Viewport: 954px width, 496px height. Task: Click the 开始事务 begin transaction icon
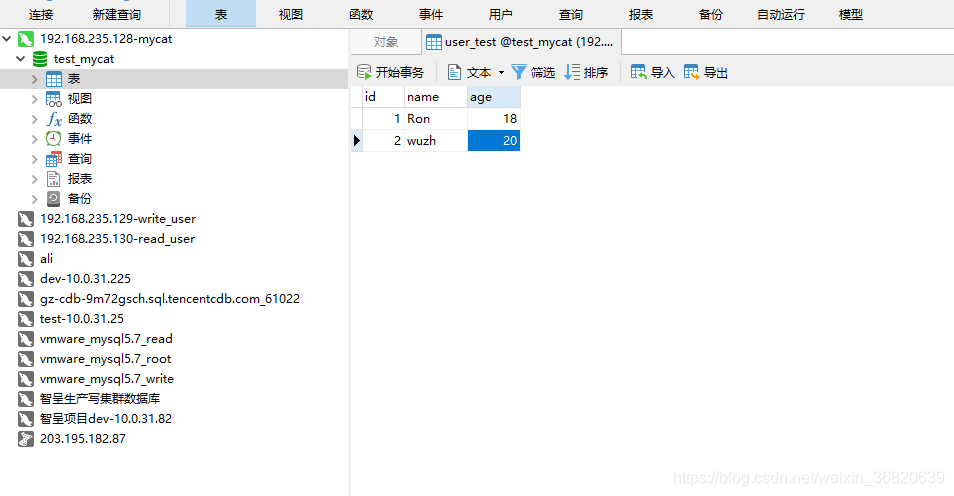364,72
